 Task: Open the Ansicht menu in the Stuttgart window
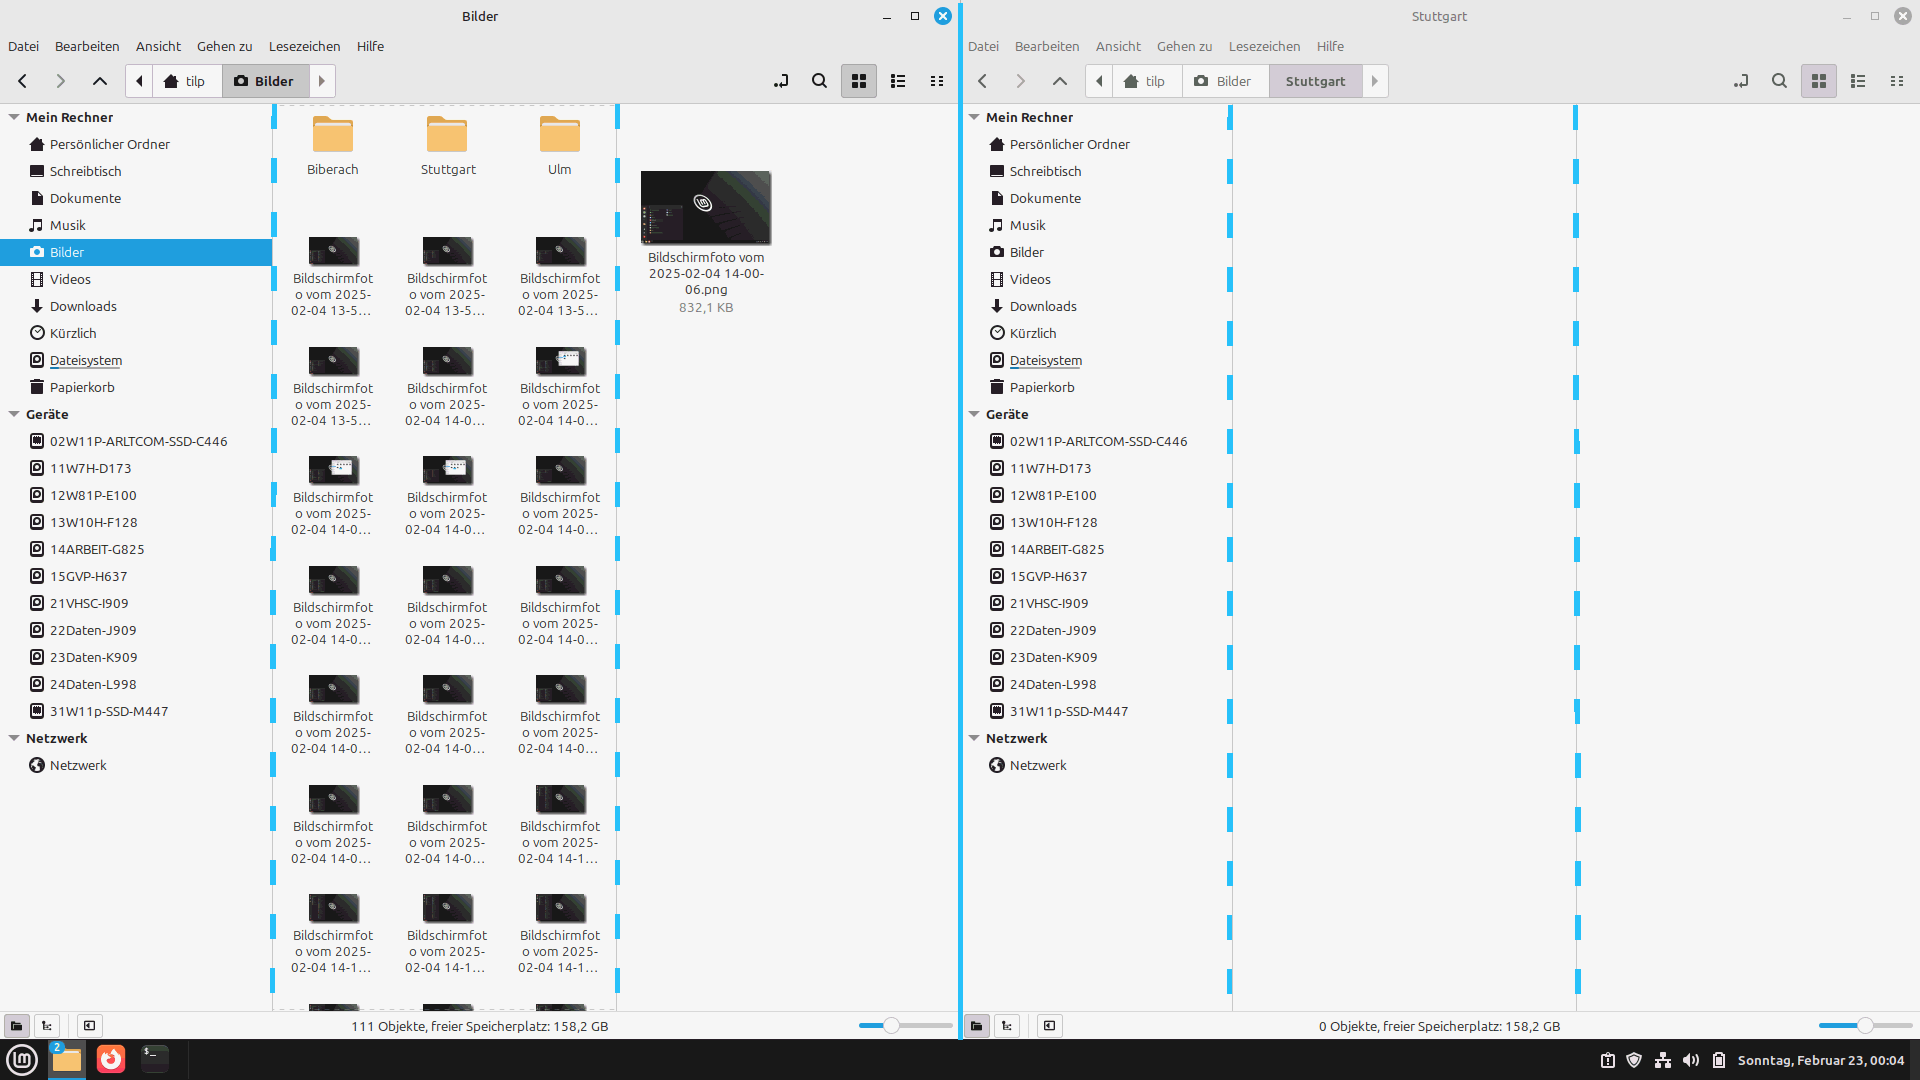[x=1117, y=46]
